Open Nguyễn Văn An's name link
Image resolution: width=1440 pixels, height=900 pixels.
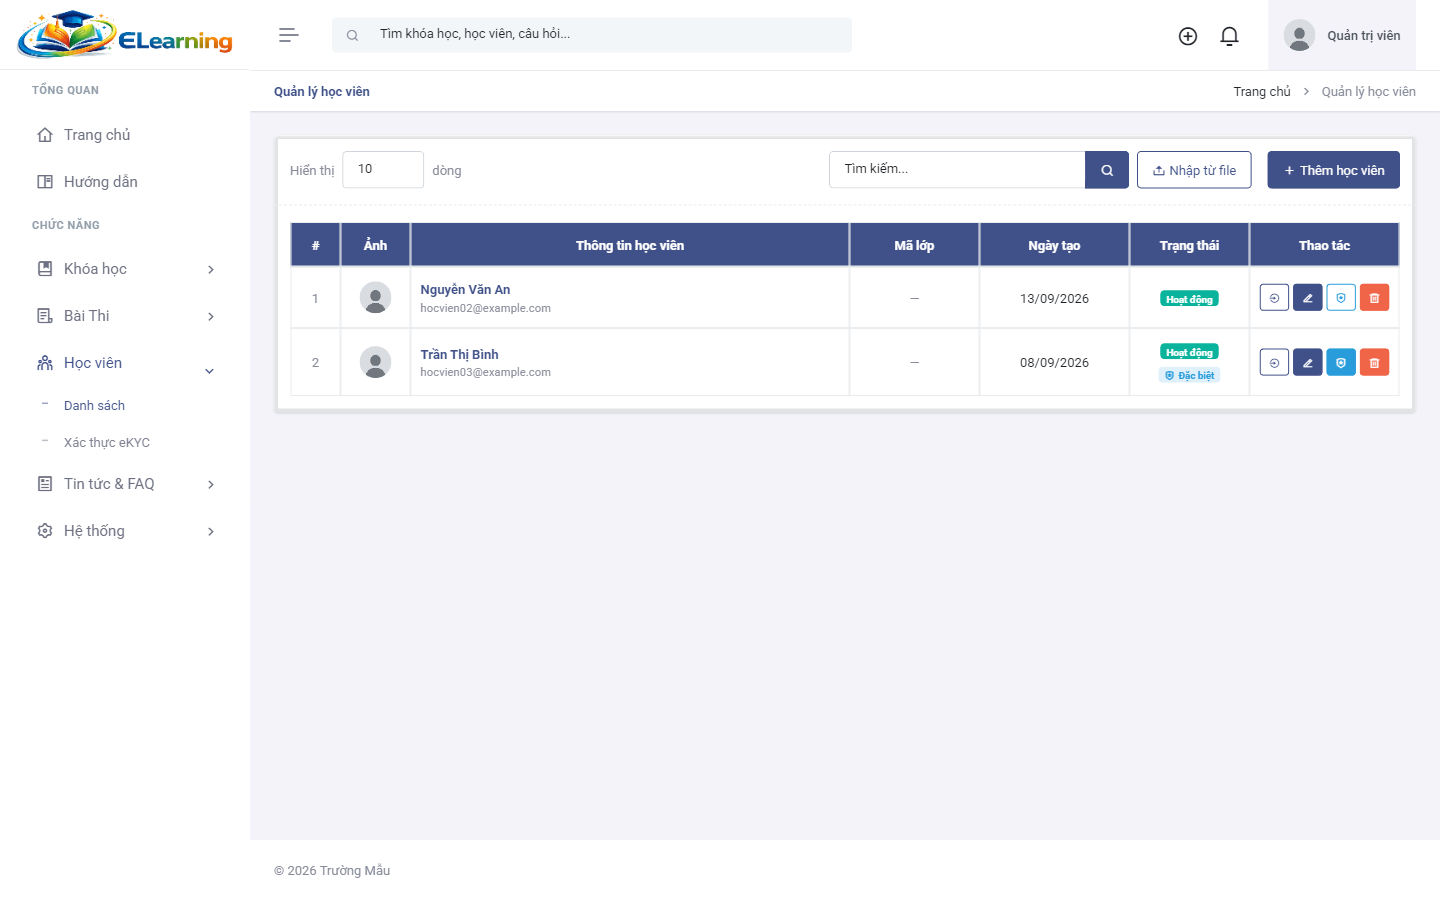(x=465, y=290)
